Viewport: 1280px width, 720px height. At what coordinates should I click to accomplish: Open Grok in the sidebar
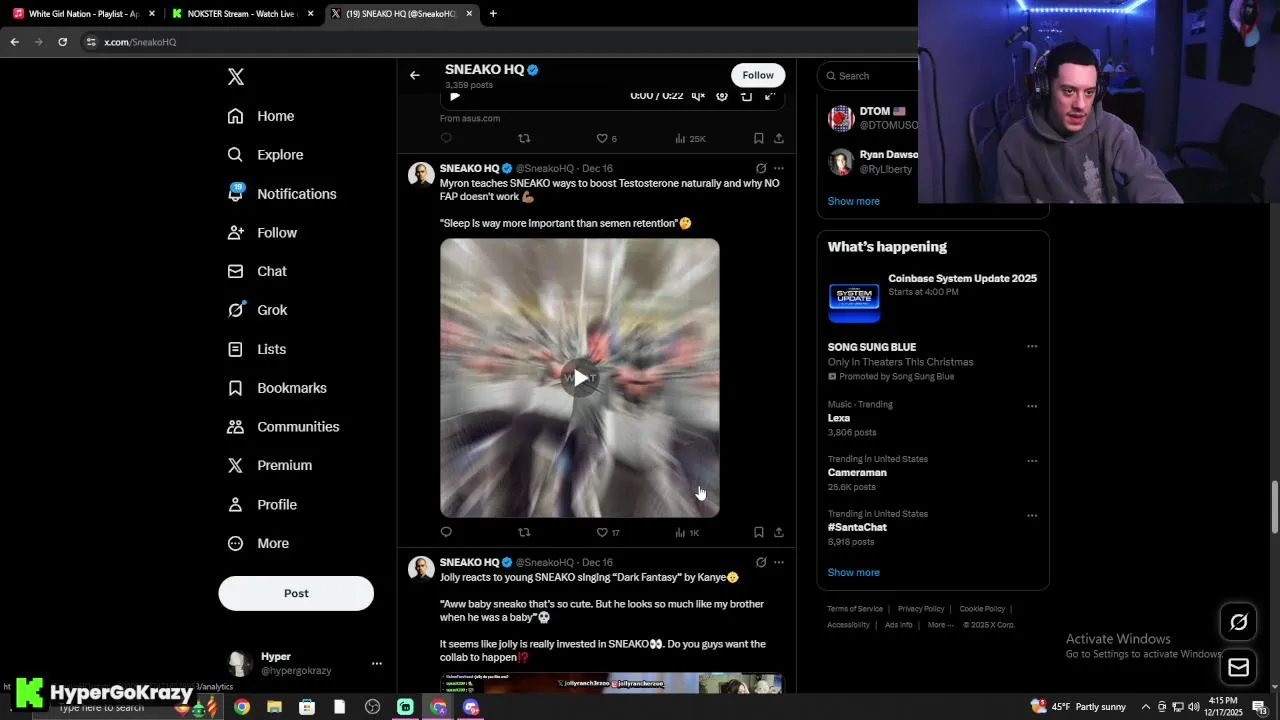[x=258, y=310]
